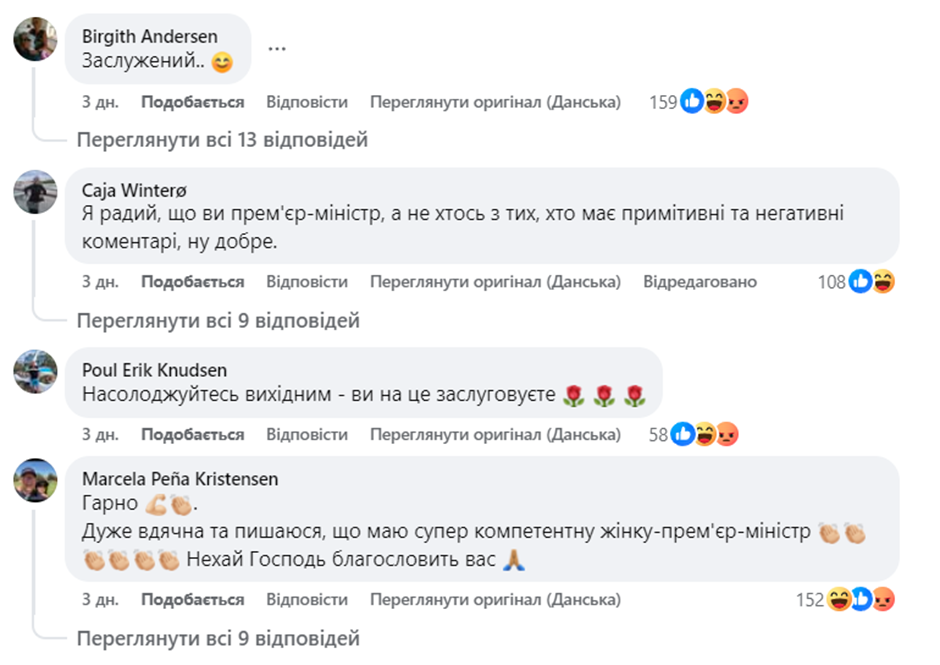Reply to Poul Erik Knudsen's comment

click(307, 435)
